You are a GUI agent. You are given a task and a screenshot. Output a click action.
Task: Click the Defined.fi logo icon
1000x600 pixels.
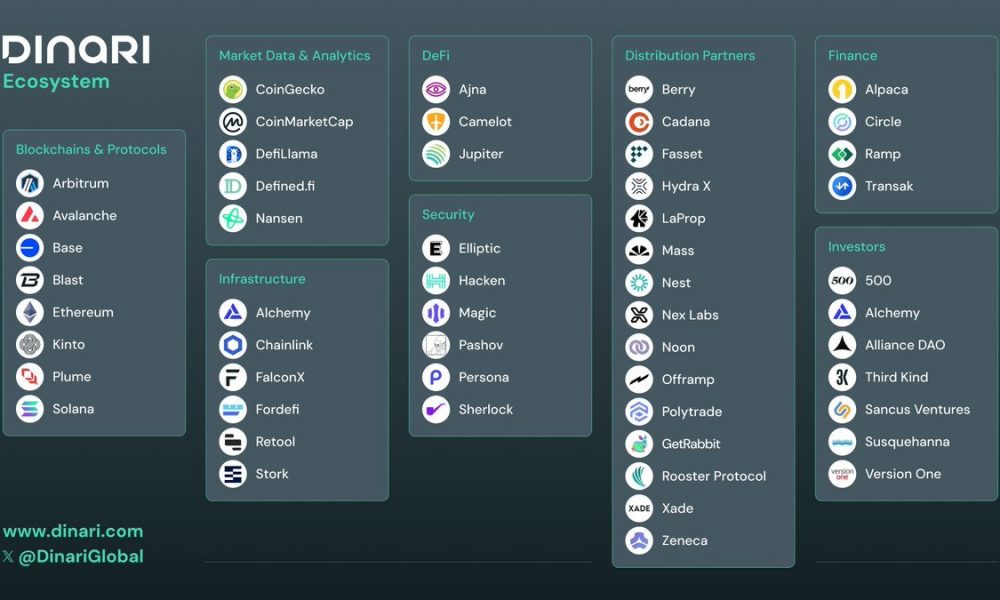233,186
